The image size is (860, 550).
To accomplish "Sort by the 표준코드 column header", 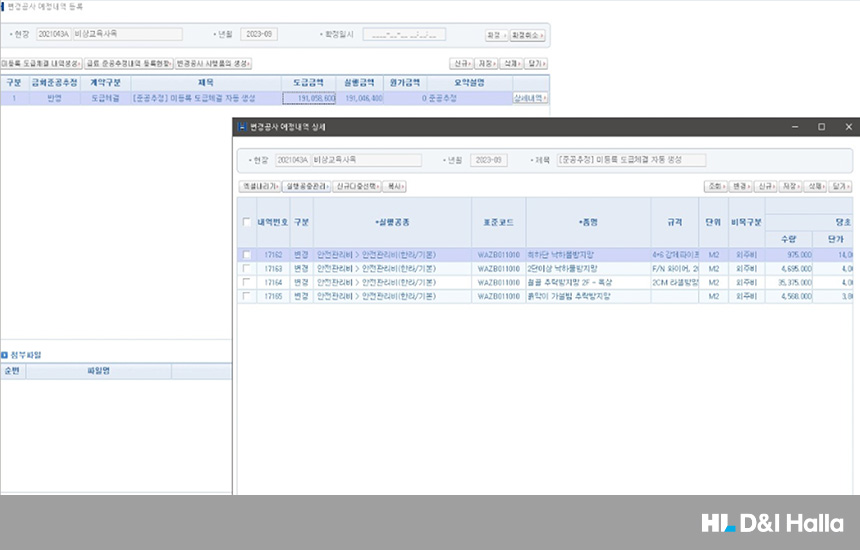I will click(x=498, y=222).
